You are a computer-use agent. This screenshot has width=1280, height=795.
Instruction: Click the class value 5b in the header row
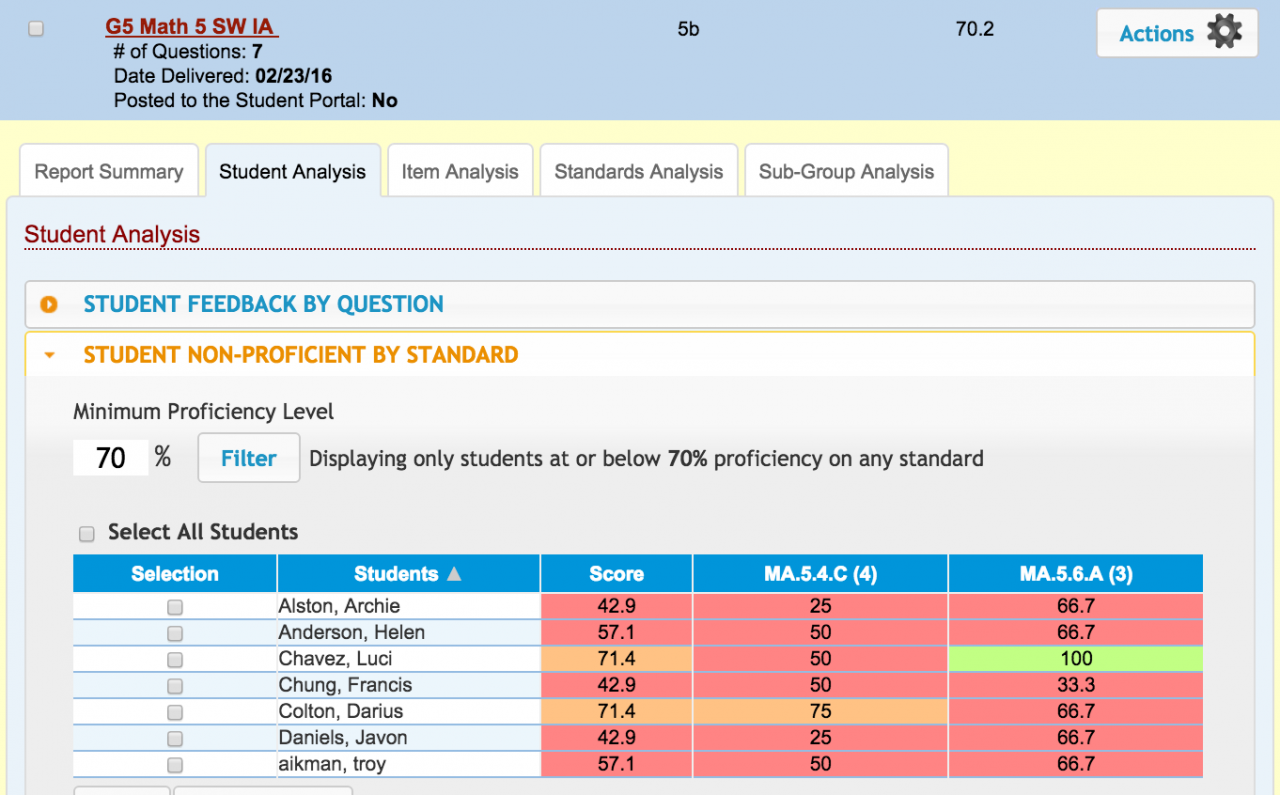688,29
